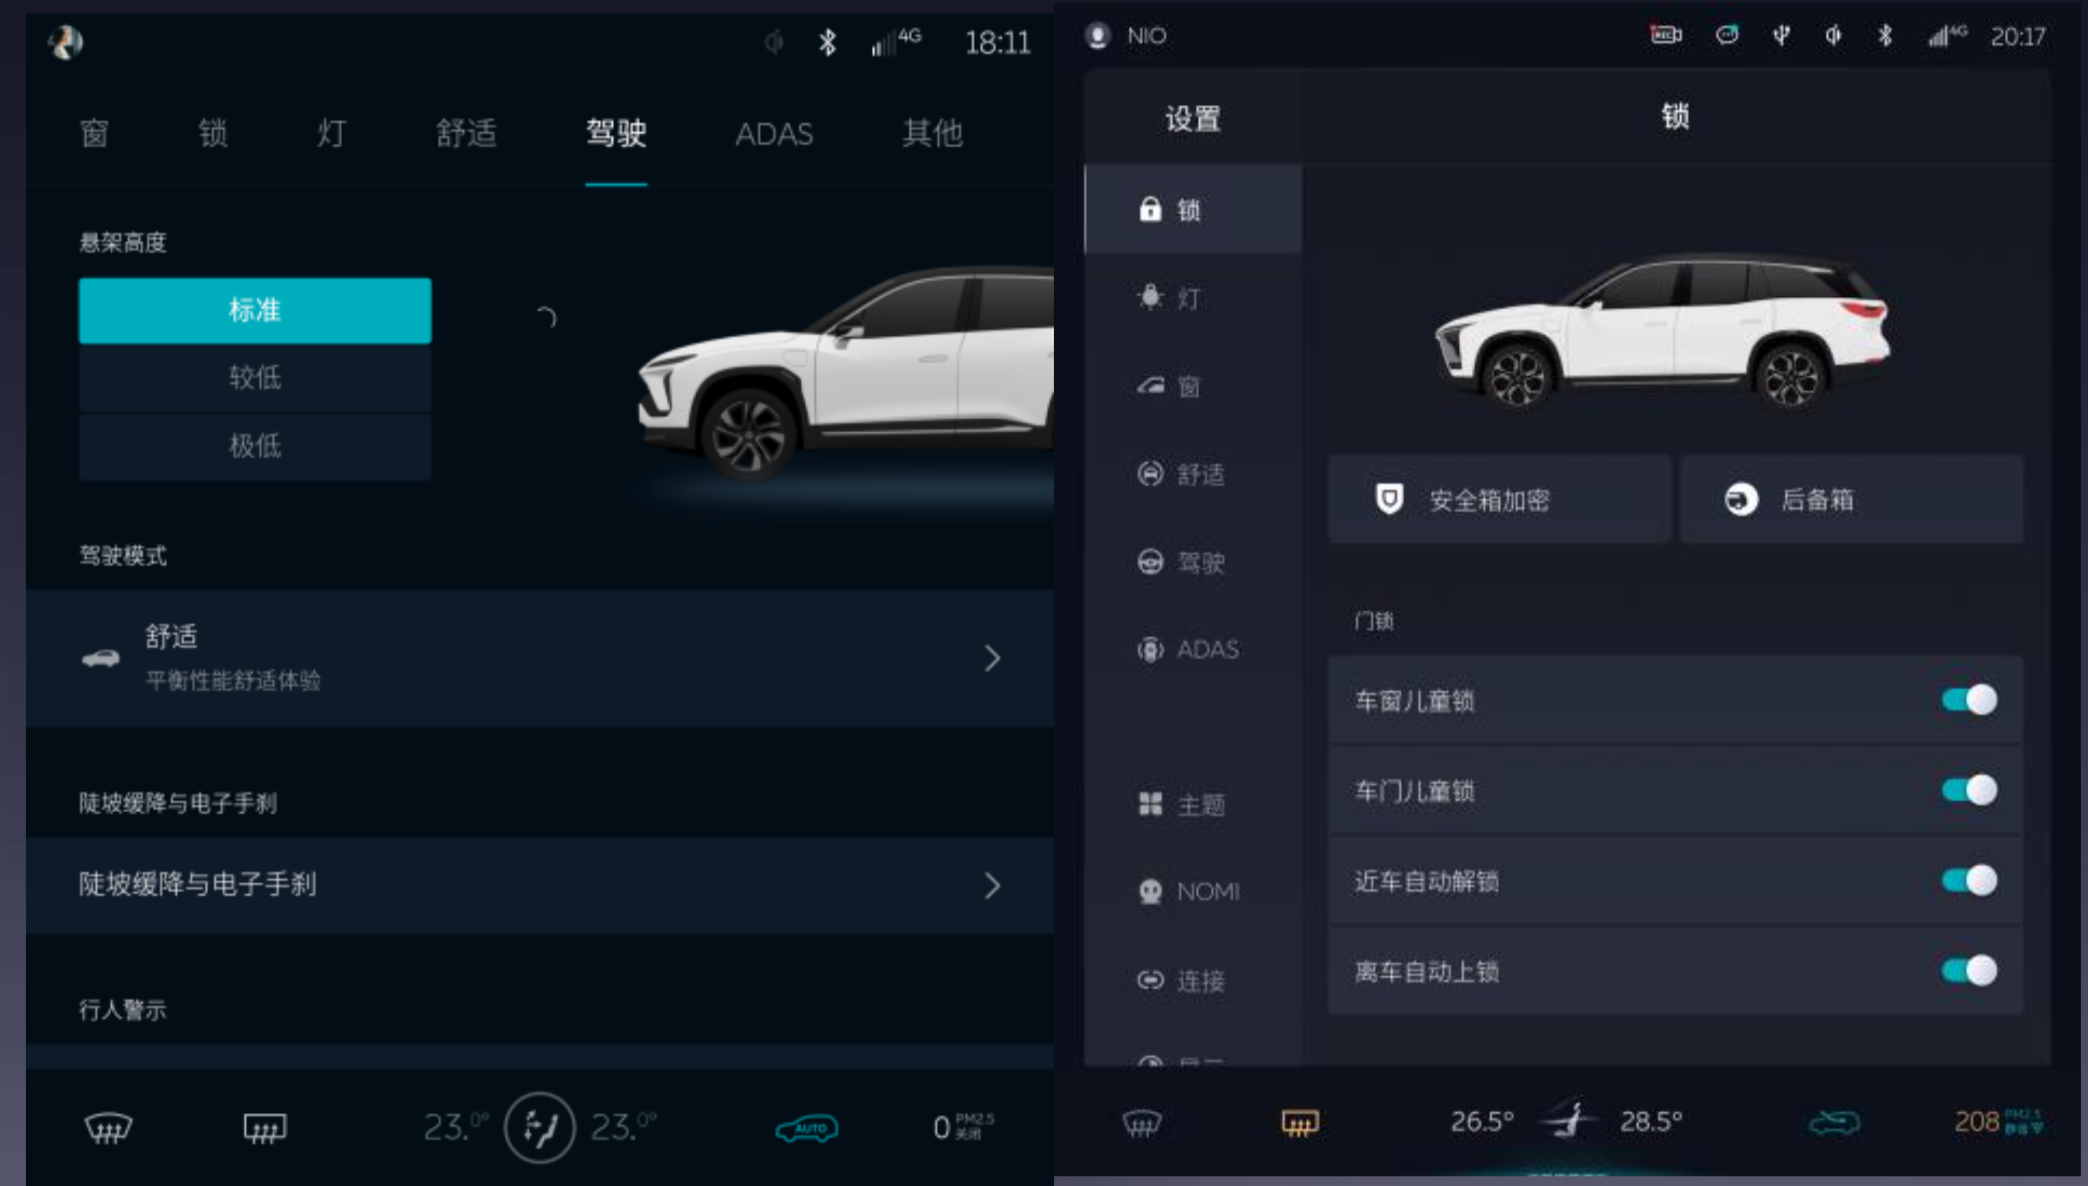Activate the orange rear defrost icon
Screen dimensions: 2088x1186
1300,1123
